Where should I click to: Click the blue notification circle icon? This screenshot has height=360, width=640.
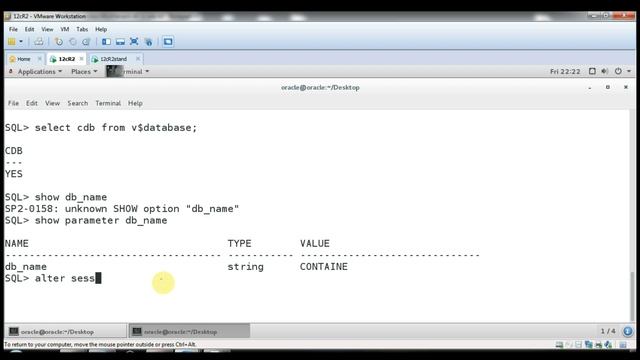[628, 331]
